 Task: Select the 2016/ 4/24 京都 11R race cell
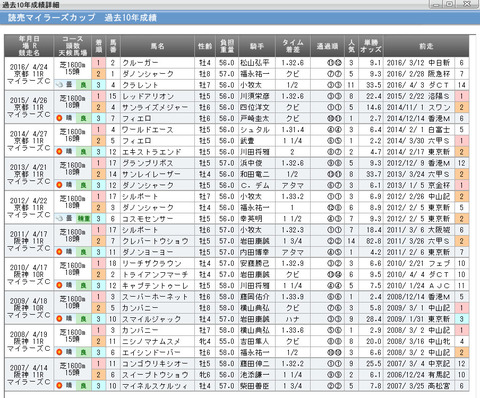[x=29, y=74]
